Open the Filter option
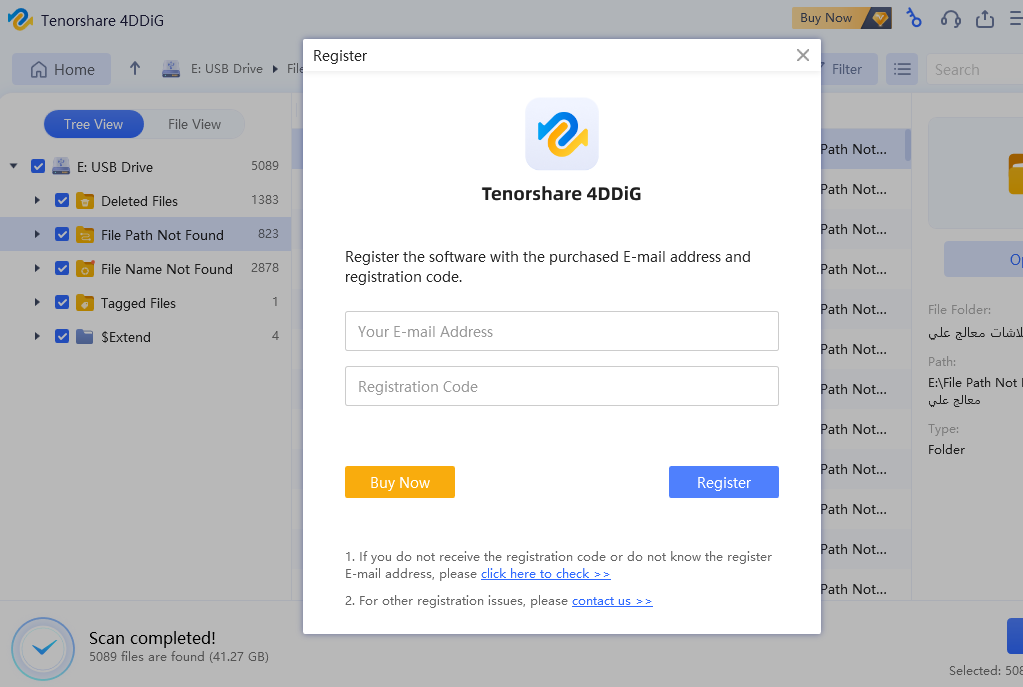This screenshot has height=687, width=1023. tap(846, 69)
